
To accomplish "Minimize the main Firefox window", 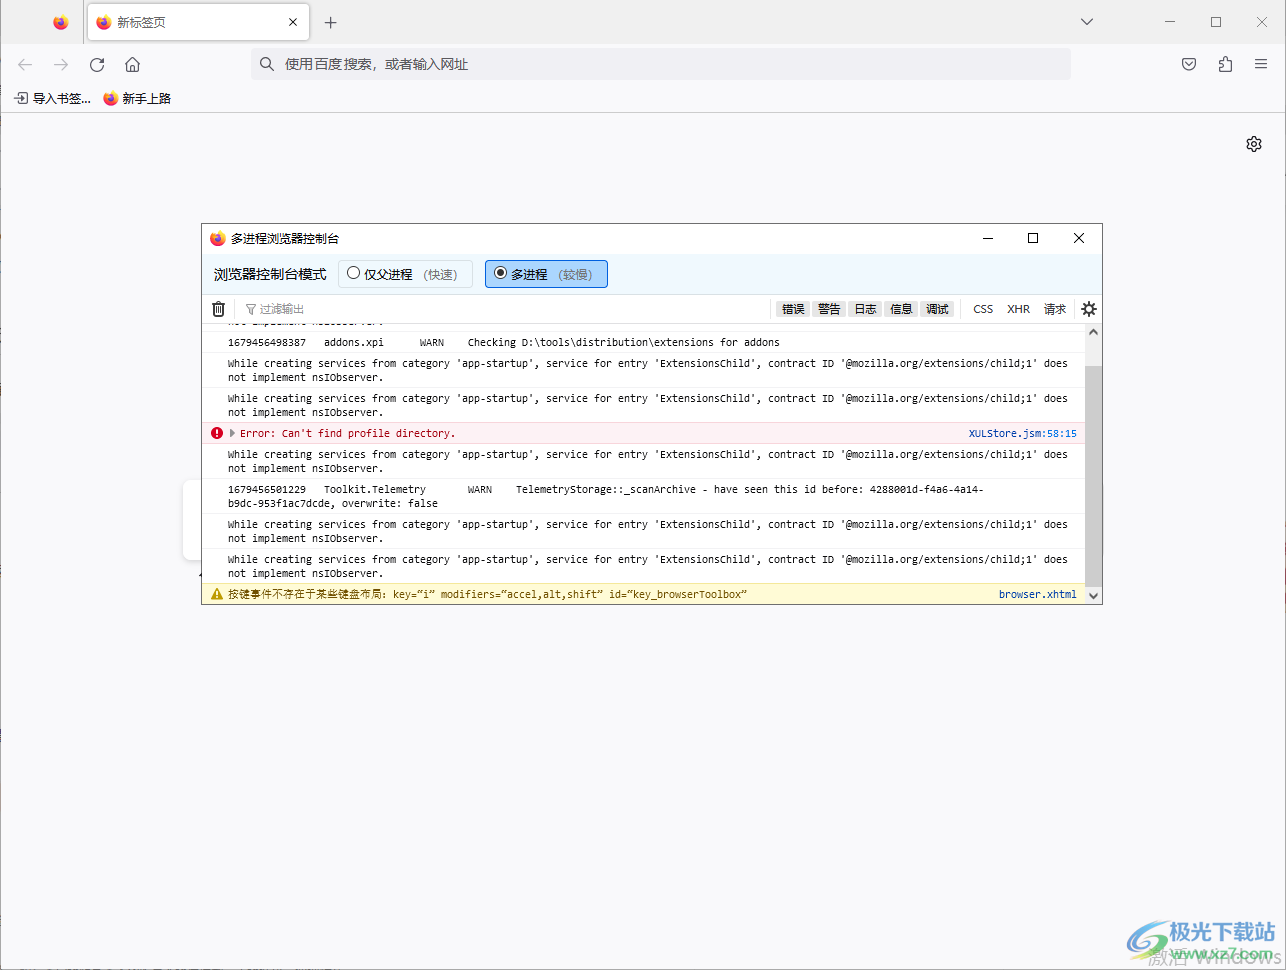I will [1170, 22].
